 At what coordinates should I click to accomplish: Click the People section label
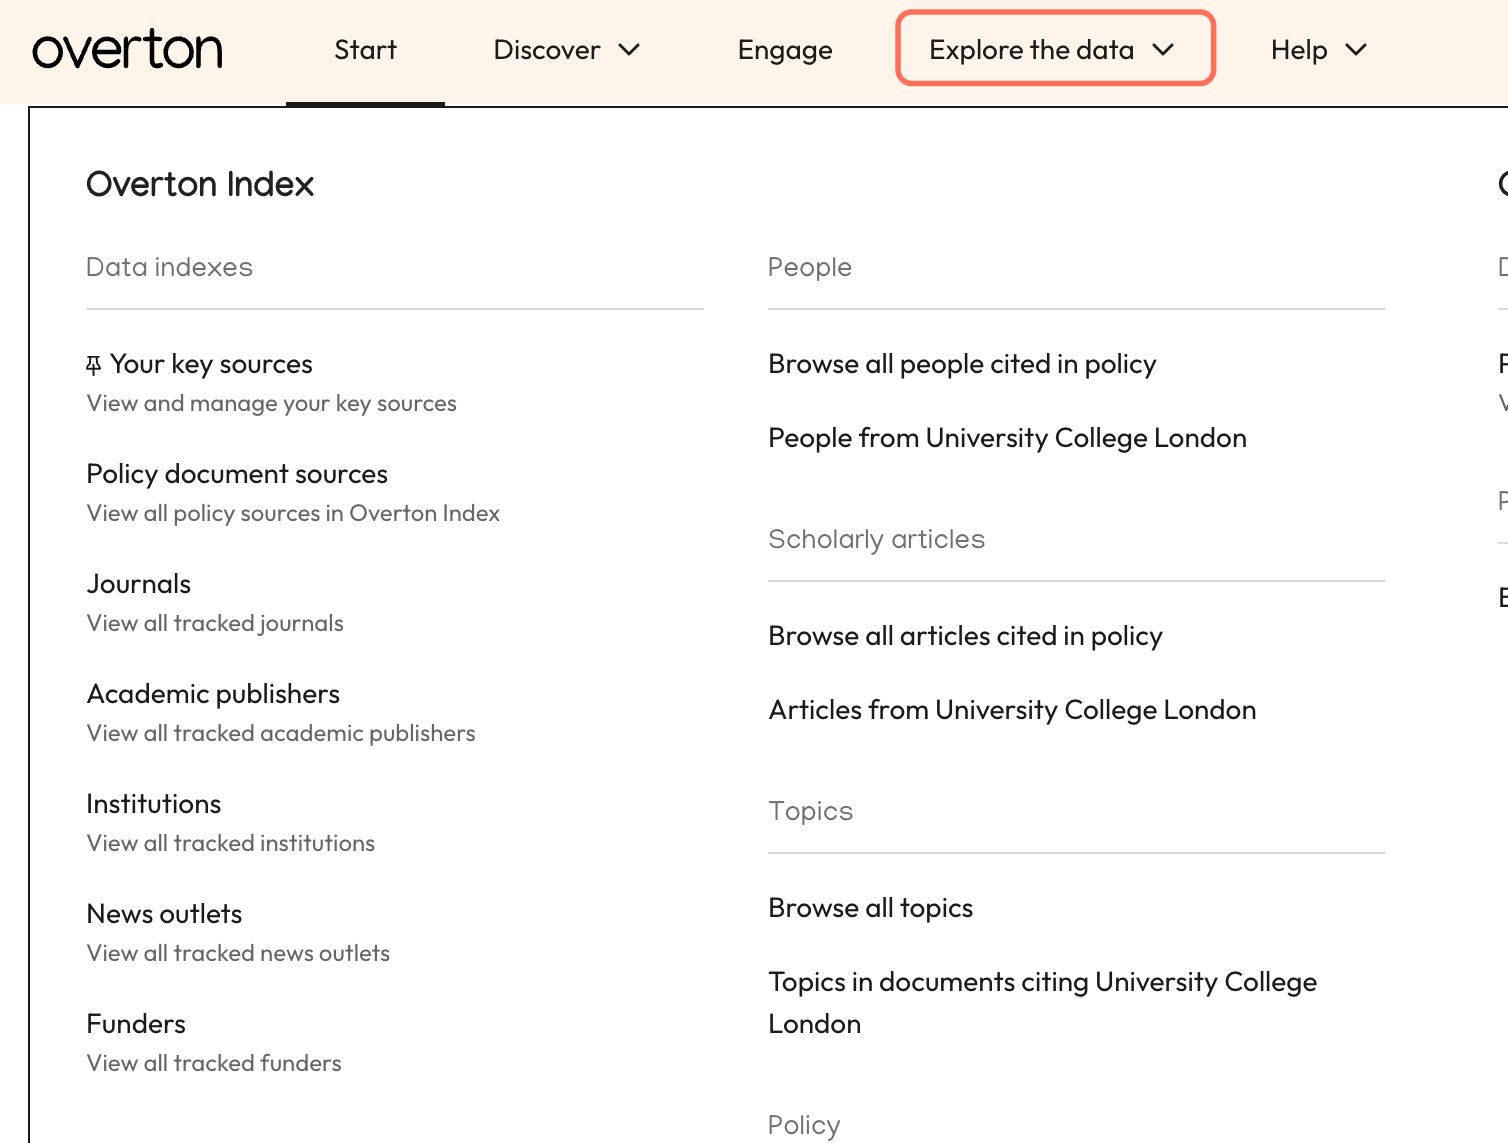tap(810, 267)
